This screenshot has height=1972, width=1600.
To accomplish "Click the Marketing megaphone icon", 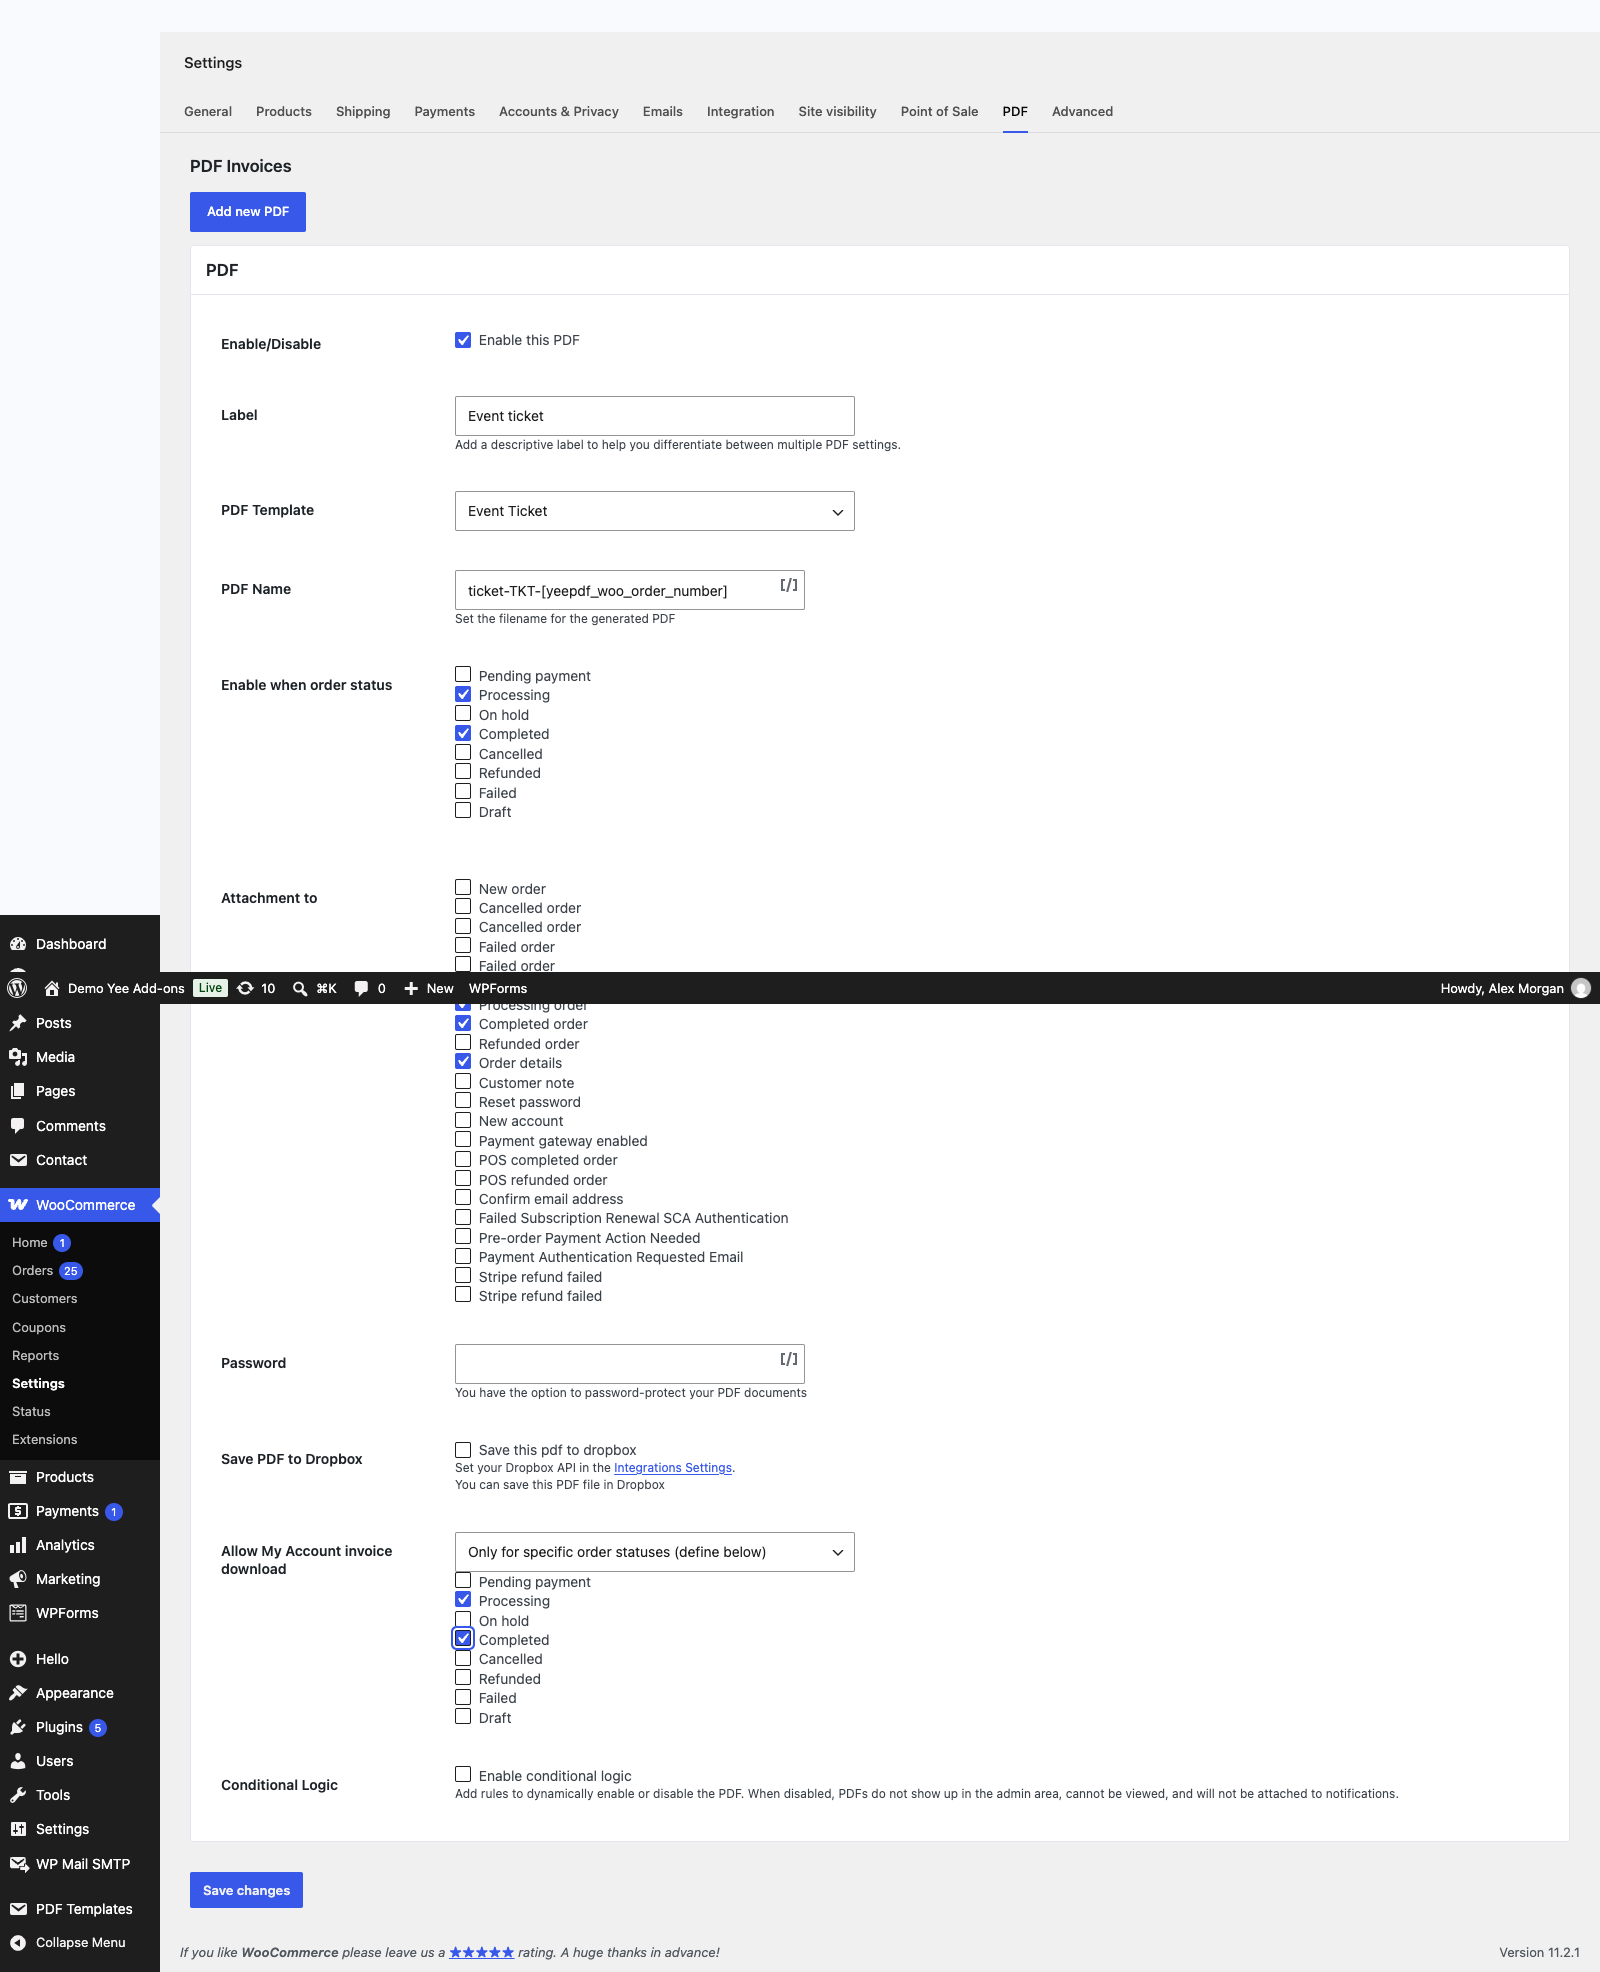I will [x=18, y=1579].
